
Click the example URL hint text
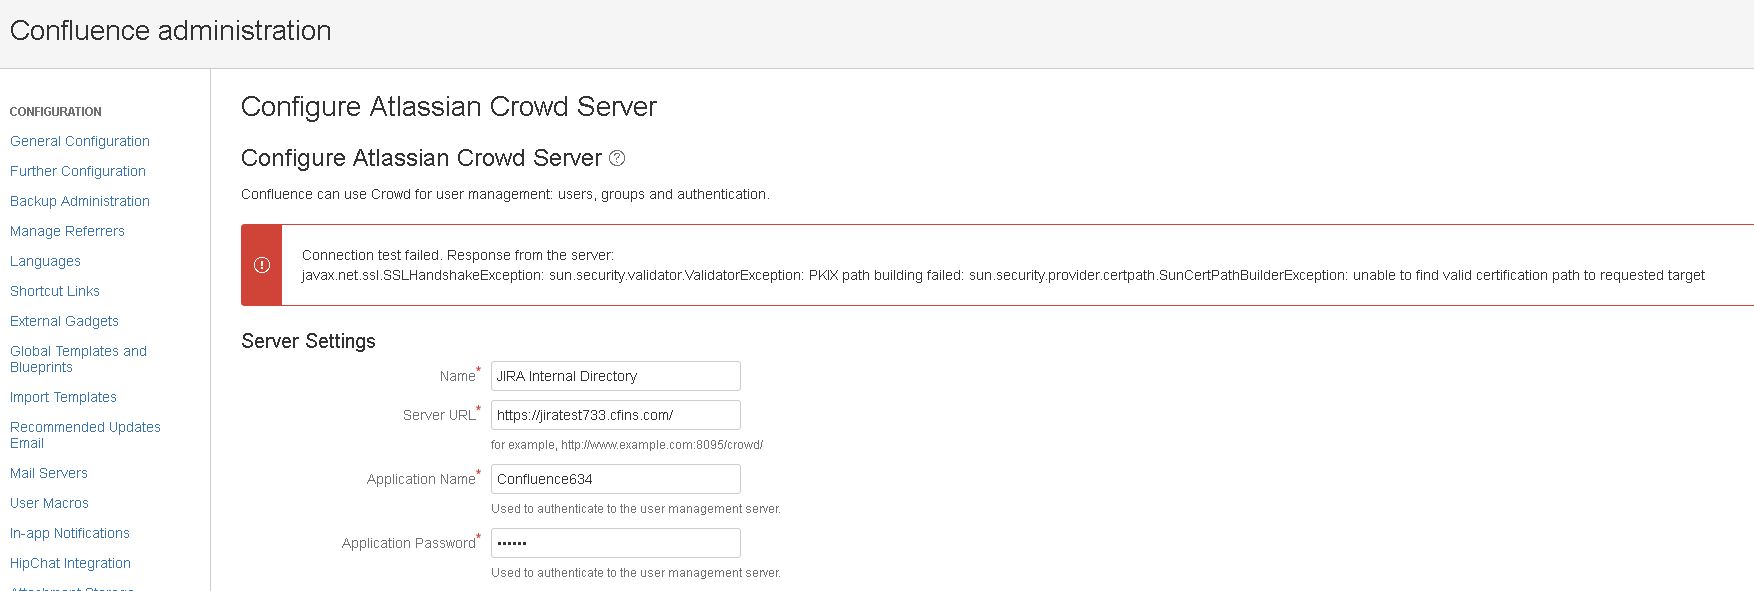(x=627, y=445)
